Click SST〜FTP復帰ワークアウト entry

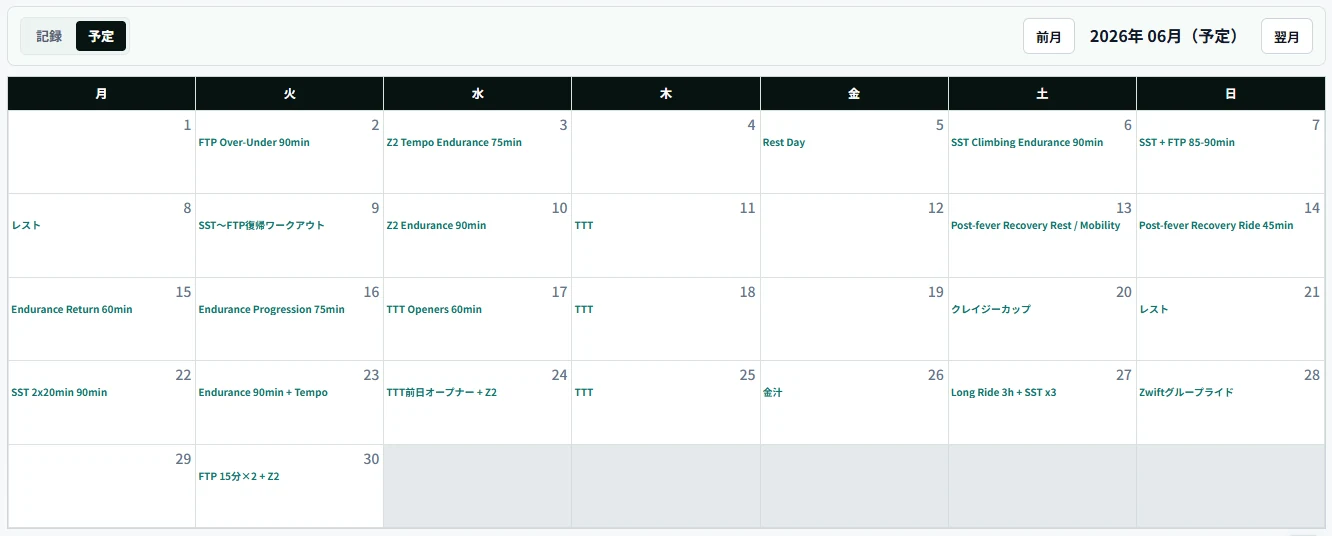[x=261, y=225]
